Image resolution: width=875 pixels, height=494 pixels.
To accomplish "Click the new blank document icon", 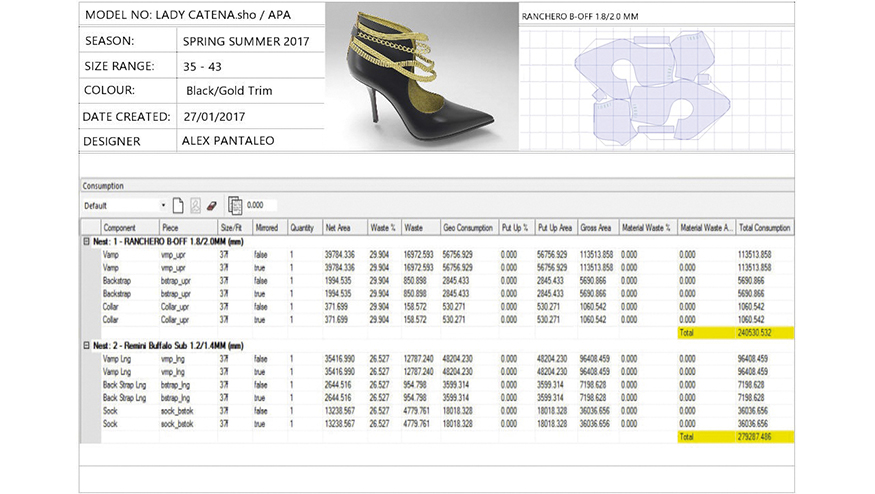I will (178, 205).
